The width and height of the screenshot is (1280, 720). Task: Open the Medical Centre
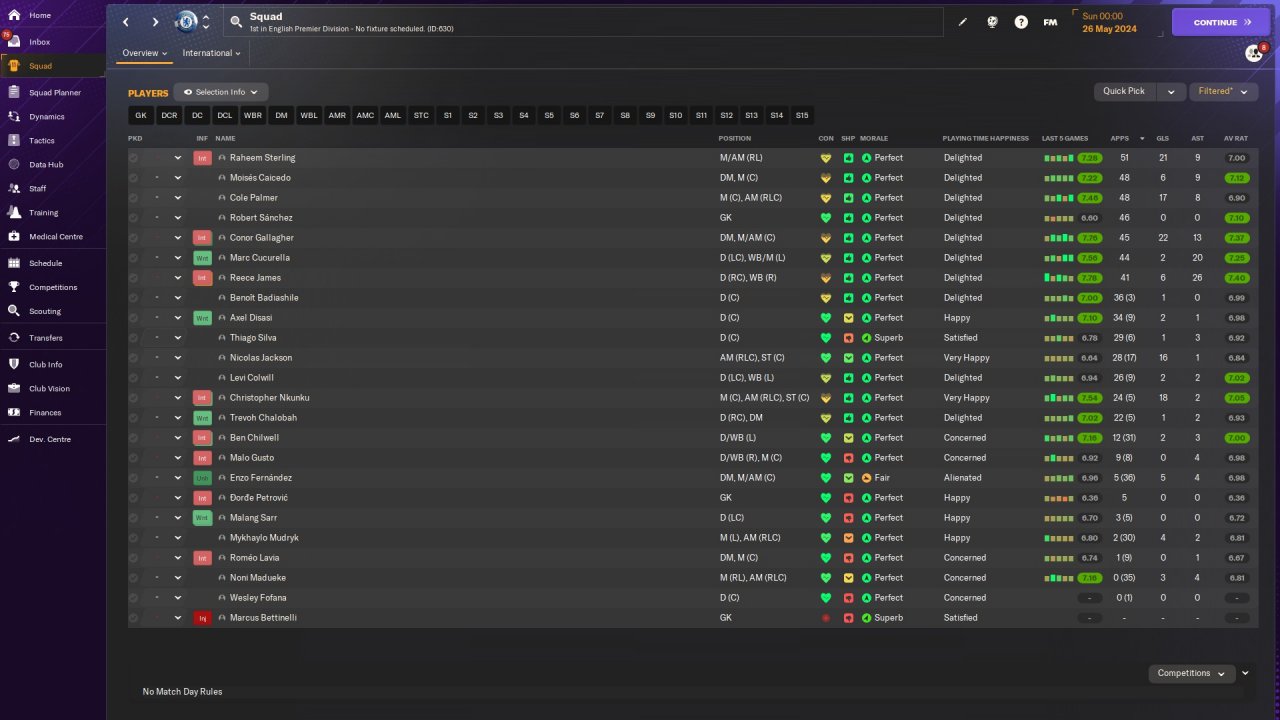click(x=52, y=237)
